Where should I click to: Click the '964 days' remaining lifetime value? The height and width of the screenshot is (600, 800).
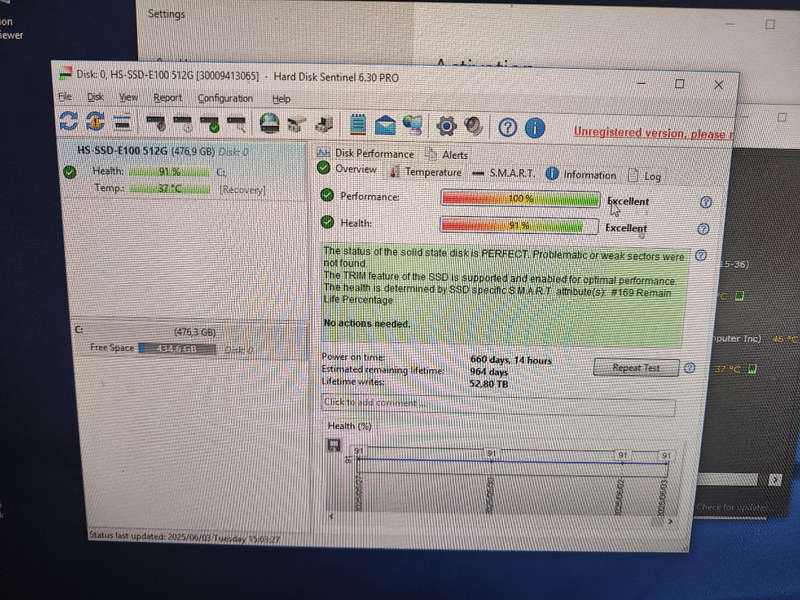(489, 371)
